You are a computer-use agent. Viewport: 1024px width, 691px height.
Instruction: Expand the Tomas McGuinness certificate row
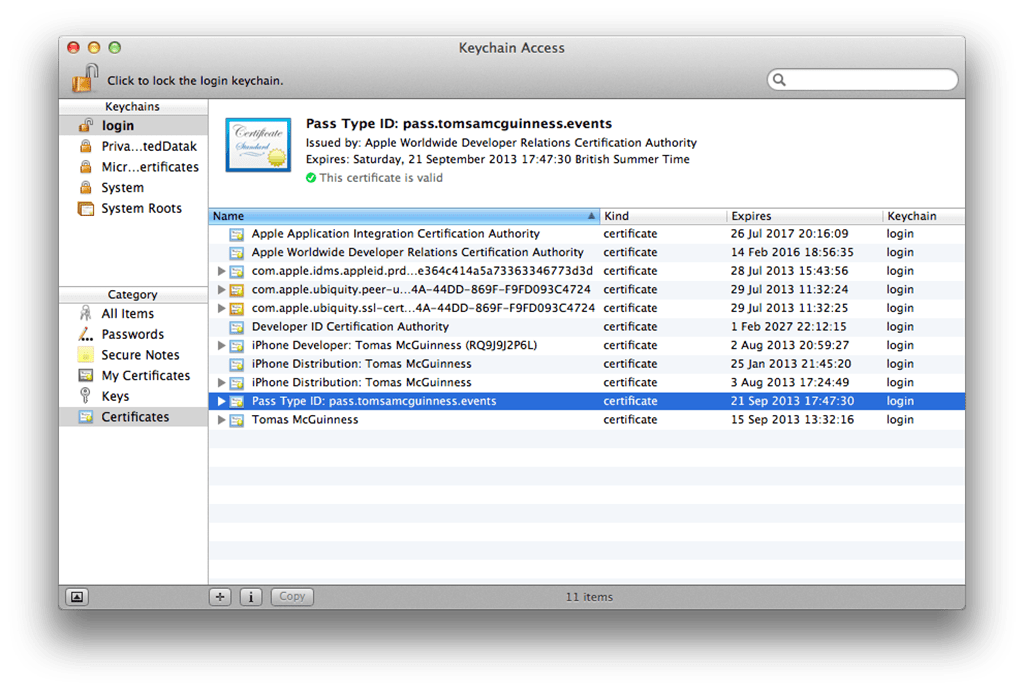click(222, 420)
